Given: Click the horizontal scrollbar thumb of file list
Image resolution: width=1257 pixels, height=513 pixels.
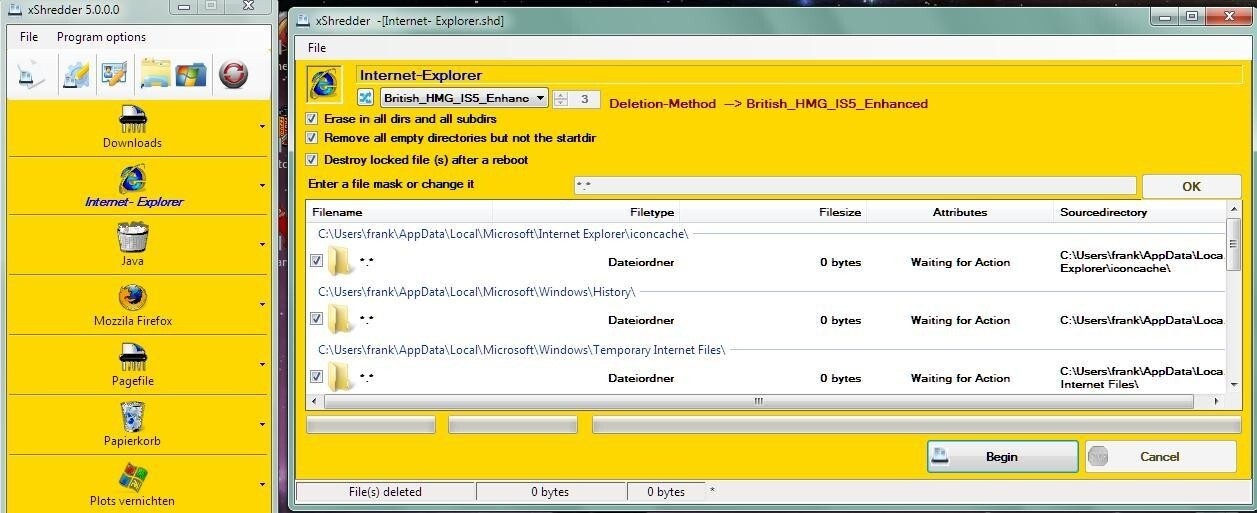Looking at the screenshot, I should point(757,401).
